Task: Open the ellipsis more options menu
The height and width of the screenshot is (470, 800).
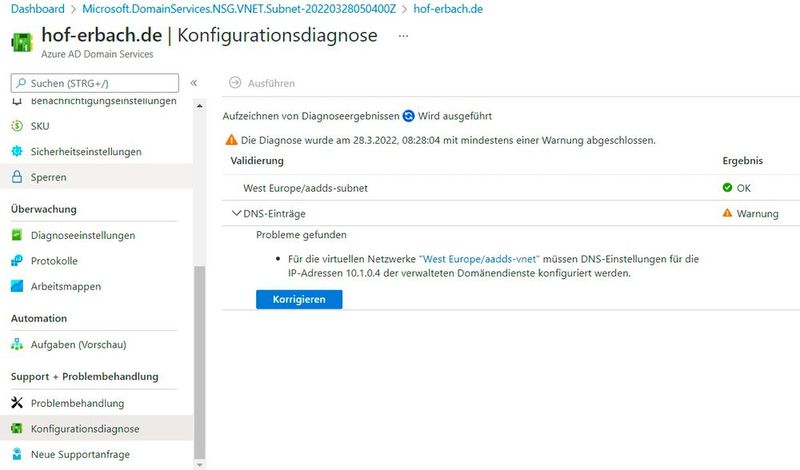Action: coord(403,36)
